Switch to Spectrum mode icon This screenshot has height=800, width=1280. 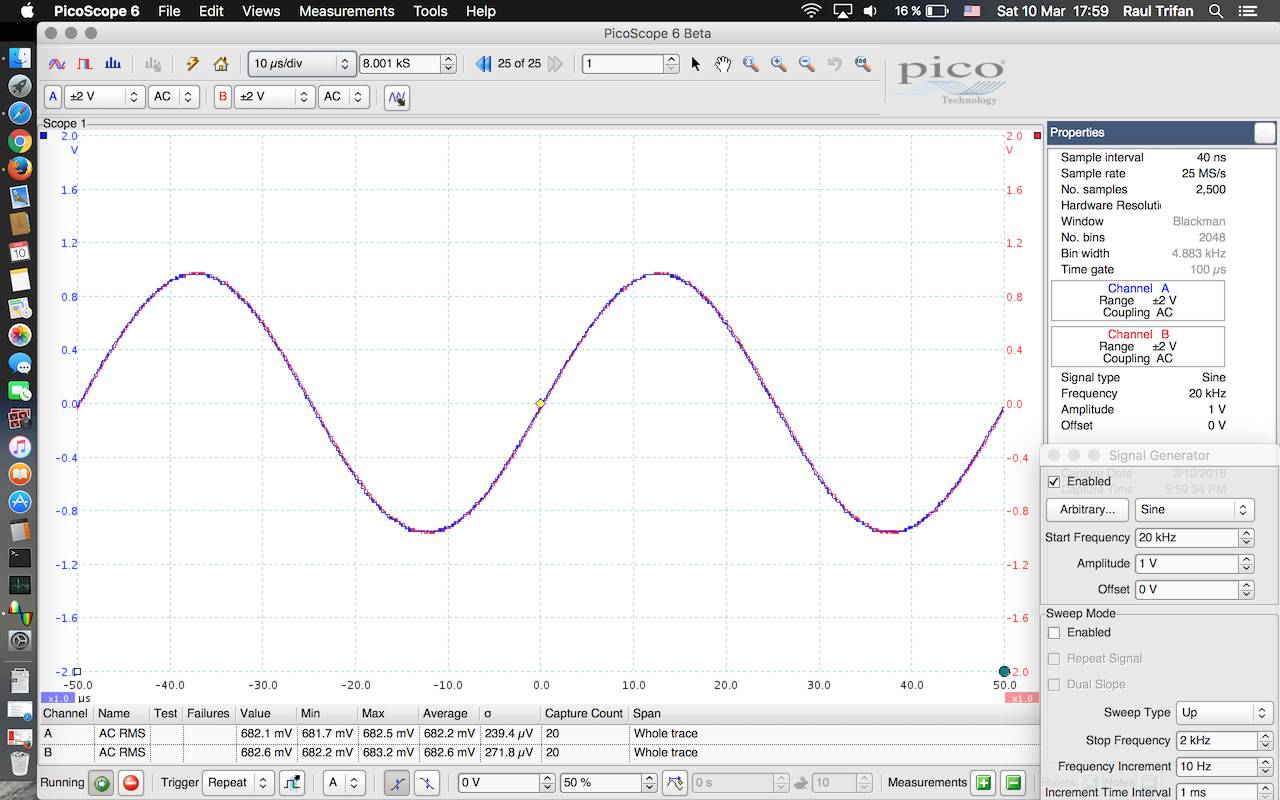pos(113,64)
